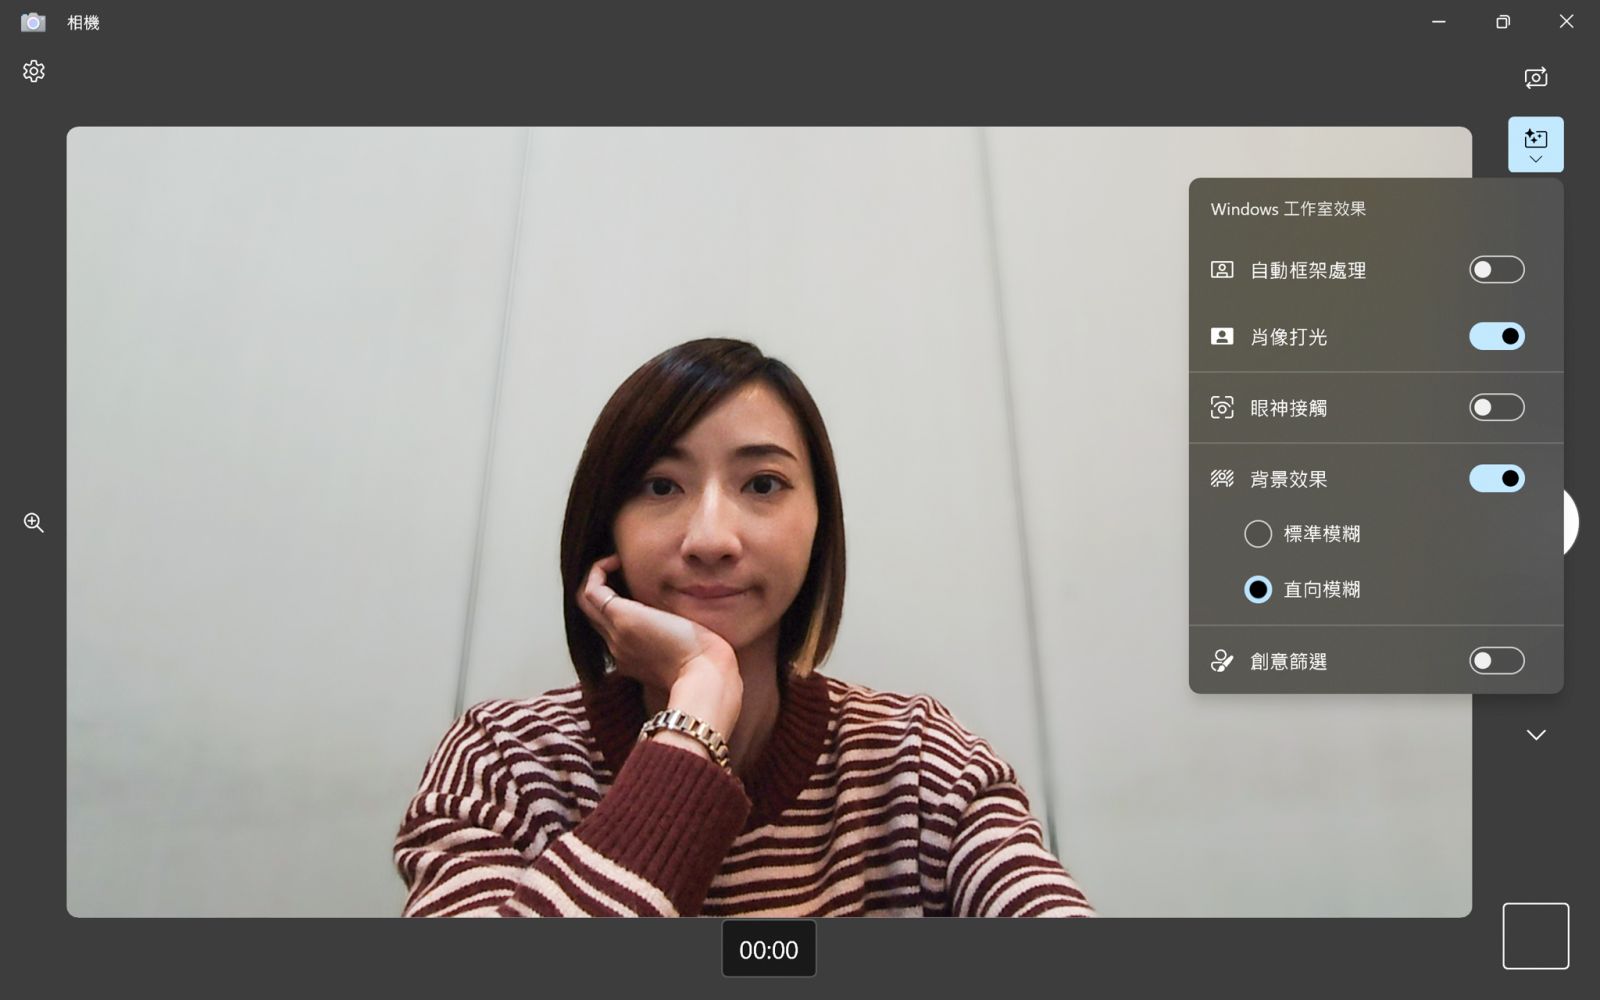This screenshot has width=1600, height=1000.
Task: Select 標準模糊 radio option
Action: [x=1258, y=534]
